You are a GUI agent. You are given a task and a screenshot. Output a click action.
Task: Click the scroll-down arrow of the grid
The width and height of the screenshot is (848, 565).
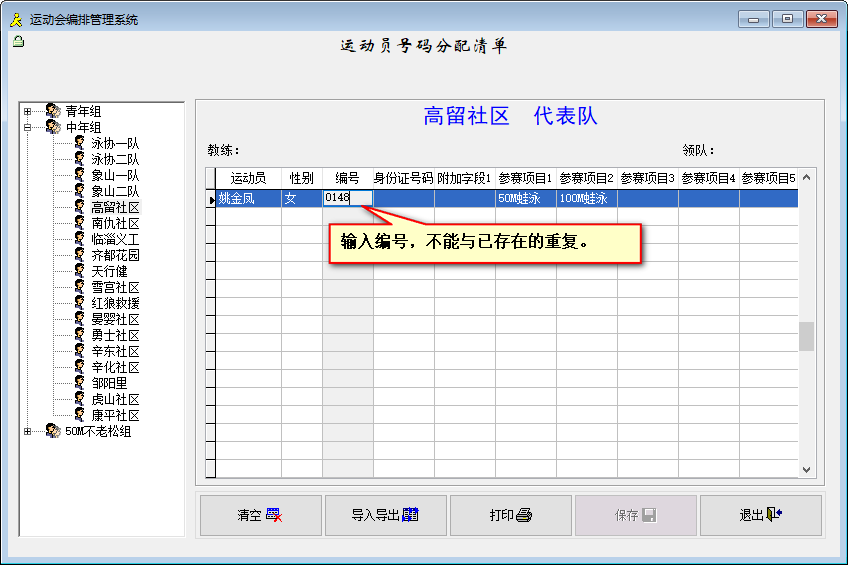(806, 470)
